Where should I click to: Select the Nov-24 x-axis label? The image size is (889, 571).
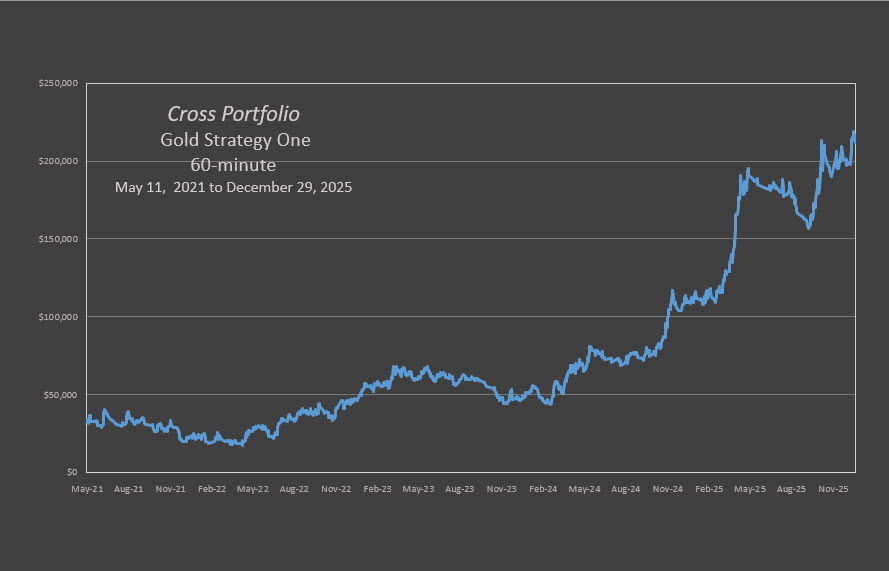point(667,490)
